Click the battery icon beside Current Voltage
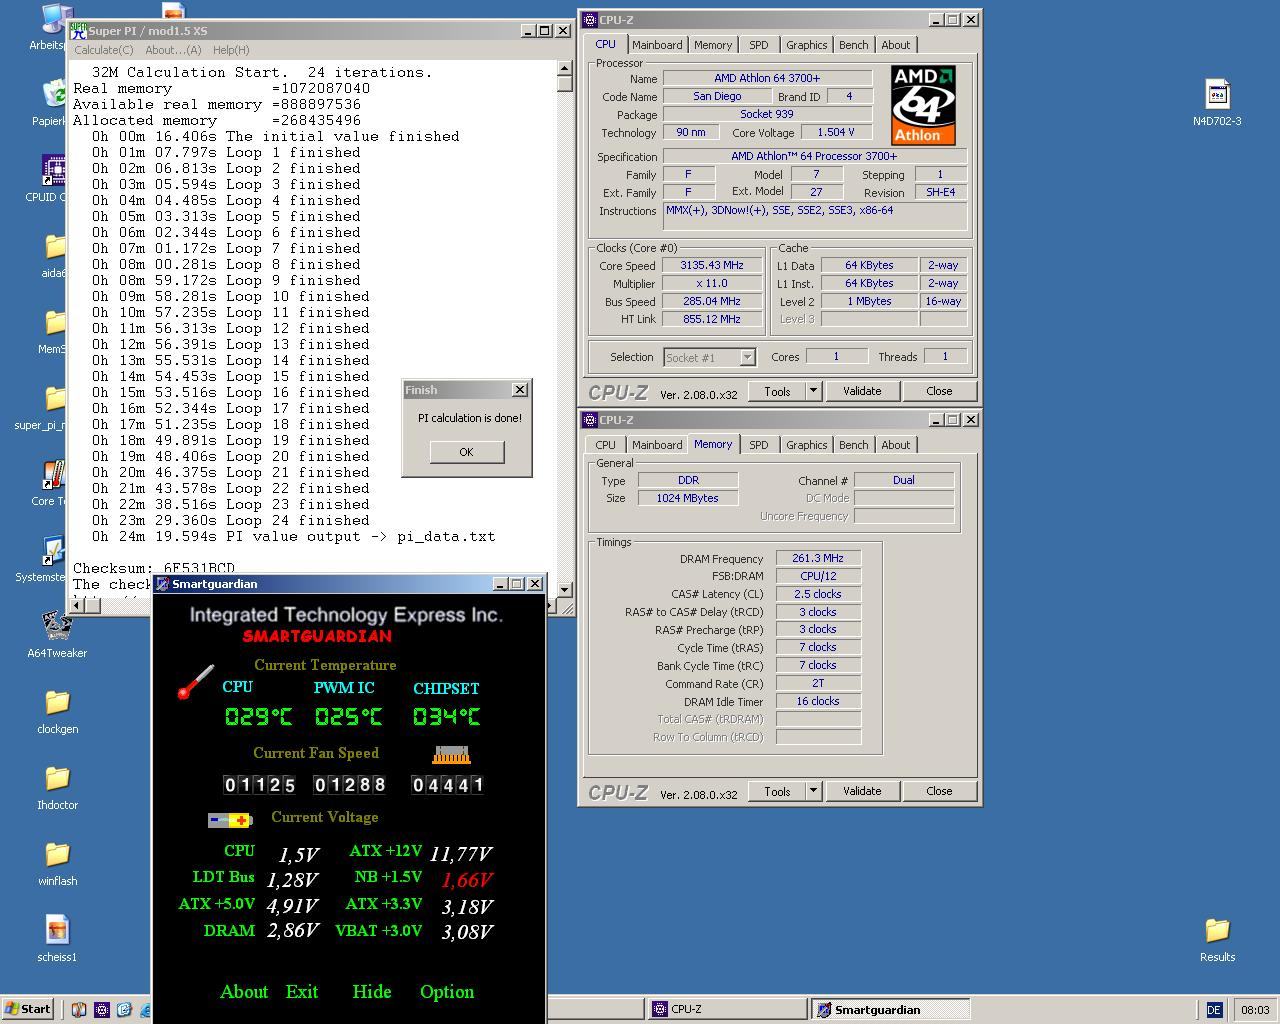1280x1024 pixels. click(230, 820)
